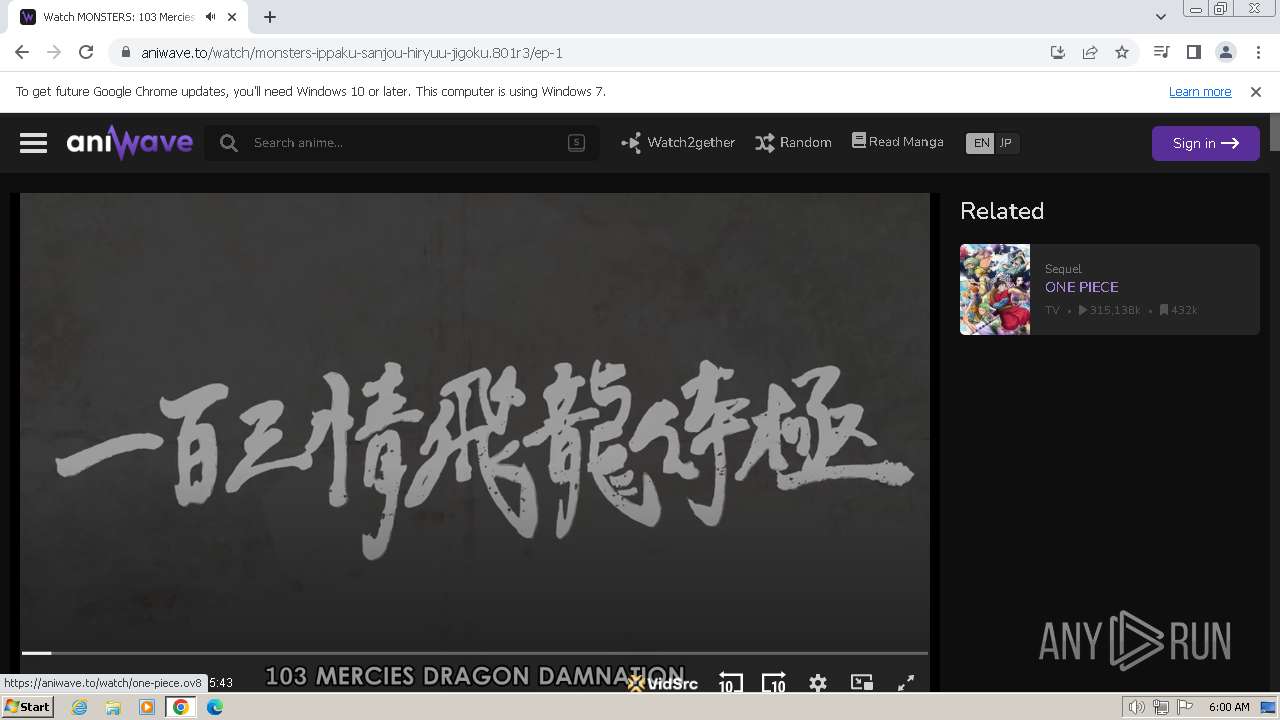Close the Watch MONSTERS tab
Image resolution: width=1280 pixels, height=720 pixels.
[232, 17]
